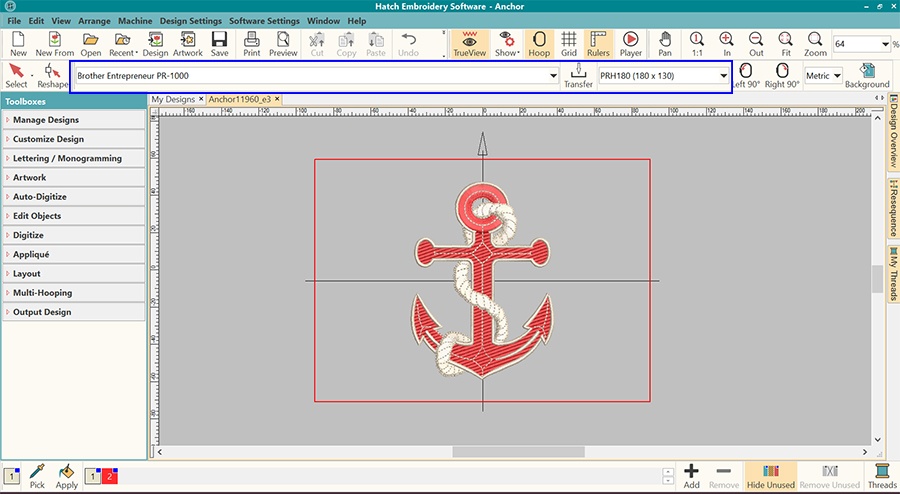Click the Reshape tool icon
The width and height of the screenshot is (900, 494).
pyautogui.click(x=53, y=72)
